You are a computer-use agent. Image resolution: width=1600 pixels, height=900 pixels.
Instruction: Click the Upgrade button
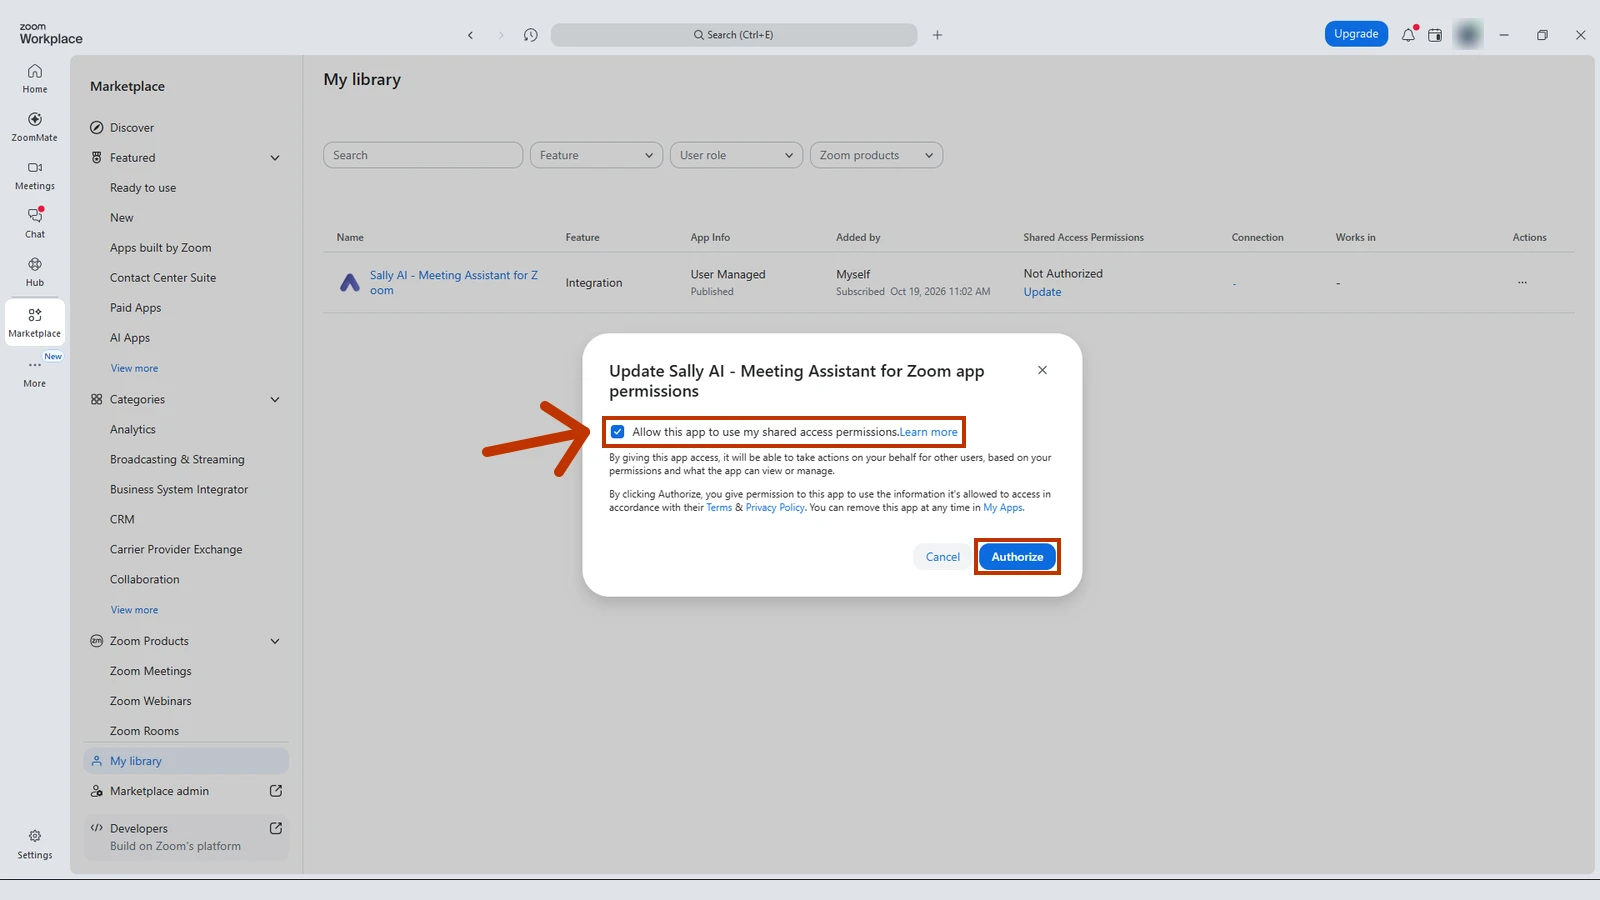[x=1356, y=34]
